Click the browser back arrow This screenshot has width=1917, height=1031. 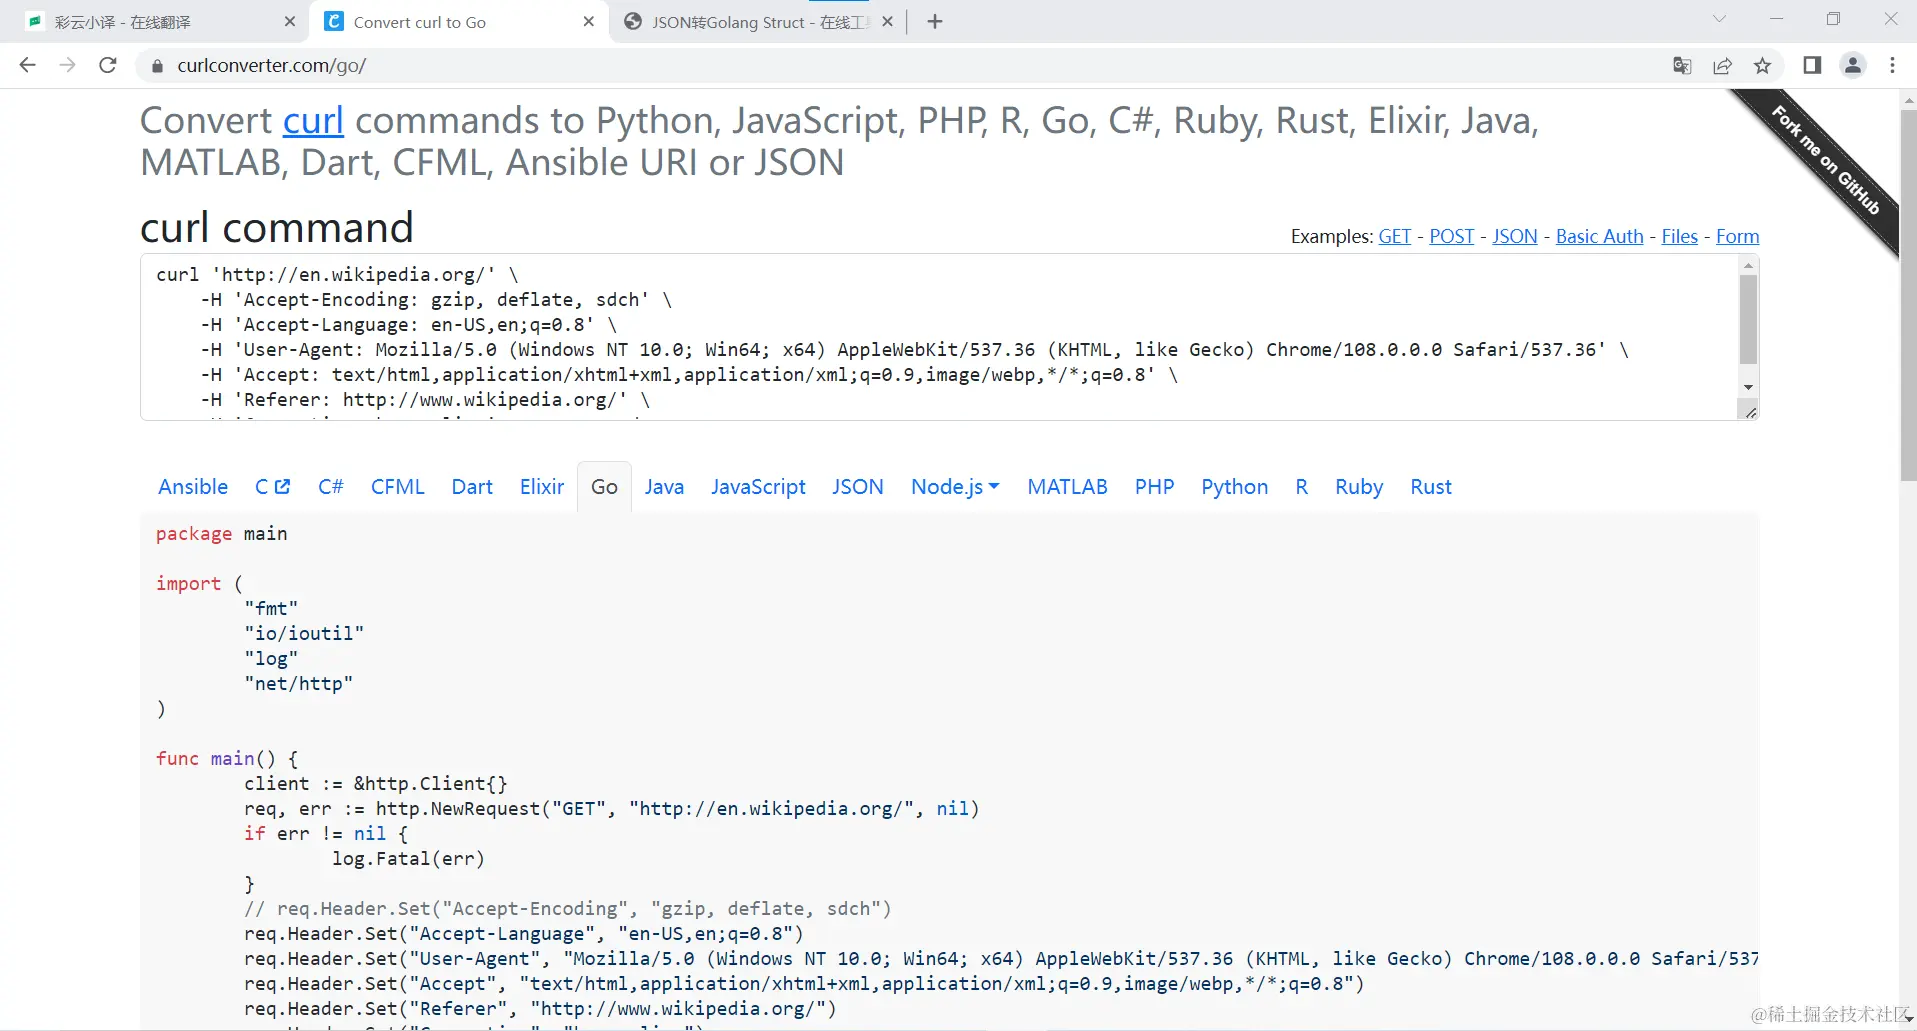tap(28, 66)
